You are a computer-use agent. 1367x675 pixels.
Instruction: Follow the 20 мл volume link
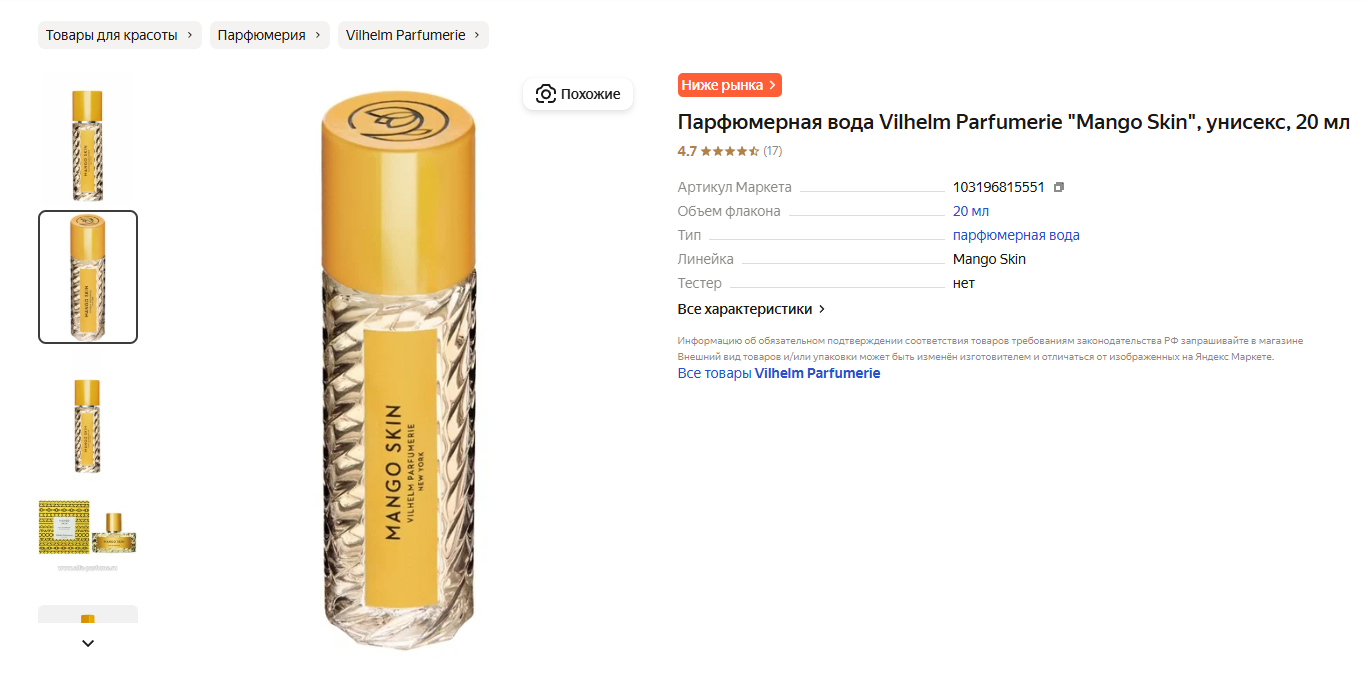click(971, 211)
